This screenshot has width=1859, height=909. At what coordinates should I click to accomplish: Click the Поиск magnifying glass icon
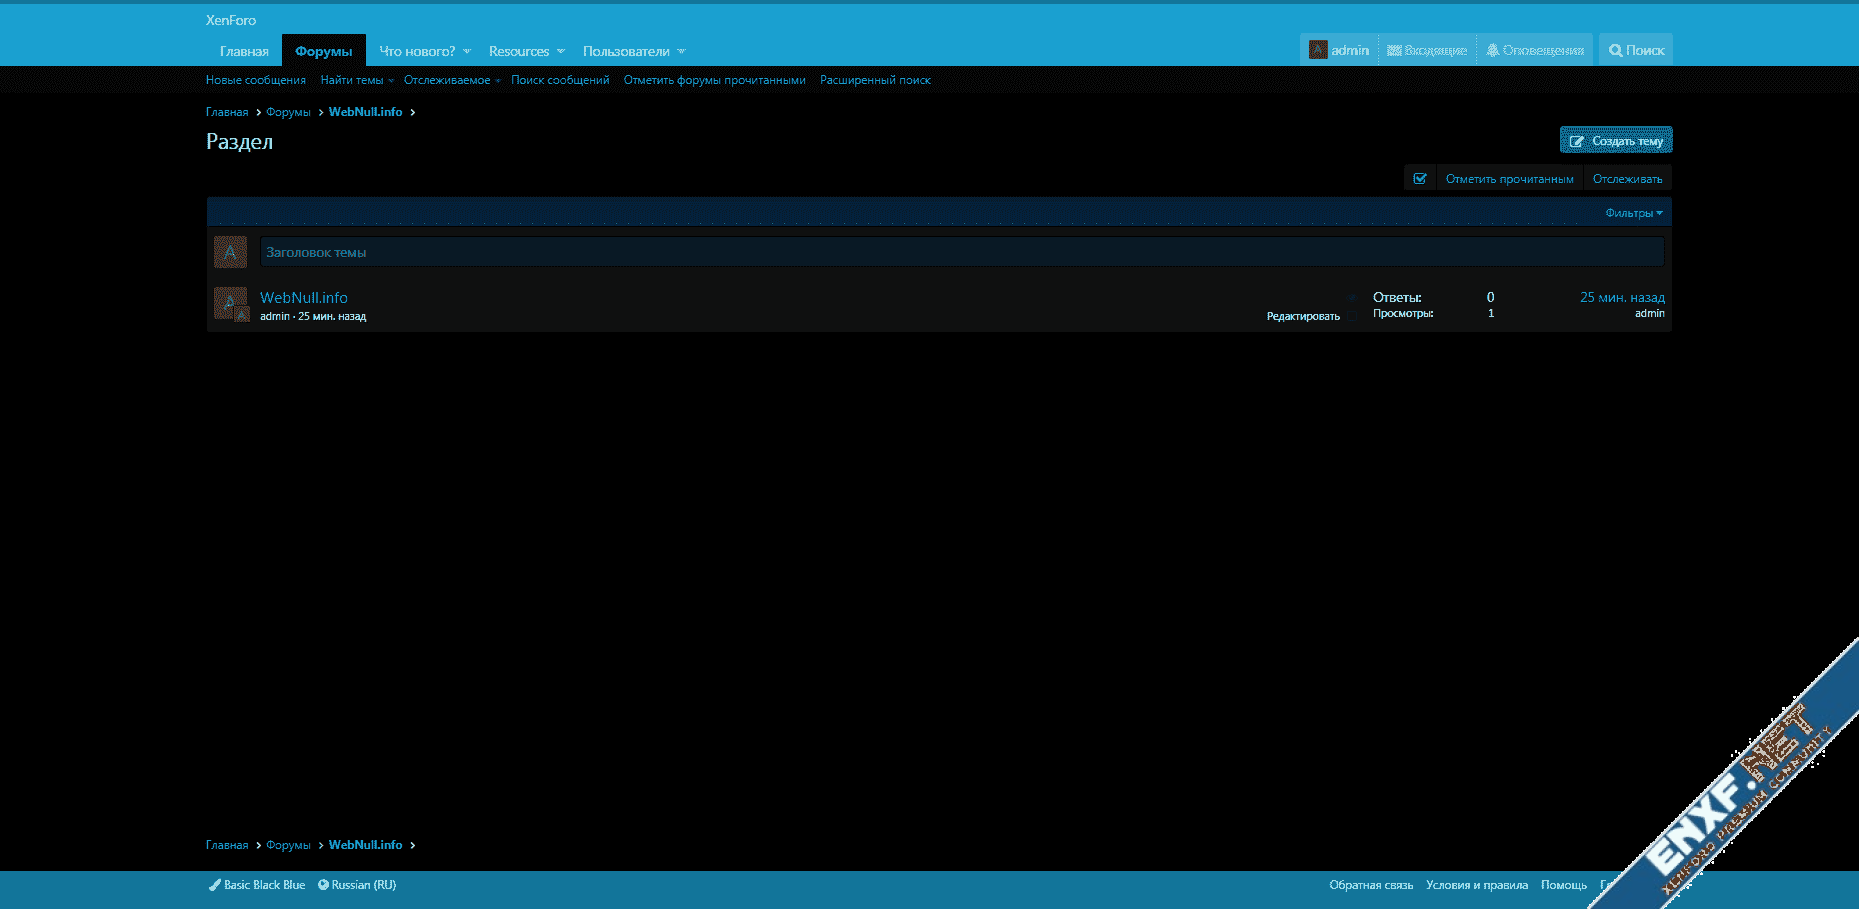pos(1615,50)
